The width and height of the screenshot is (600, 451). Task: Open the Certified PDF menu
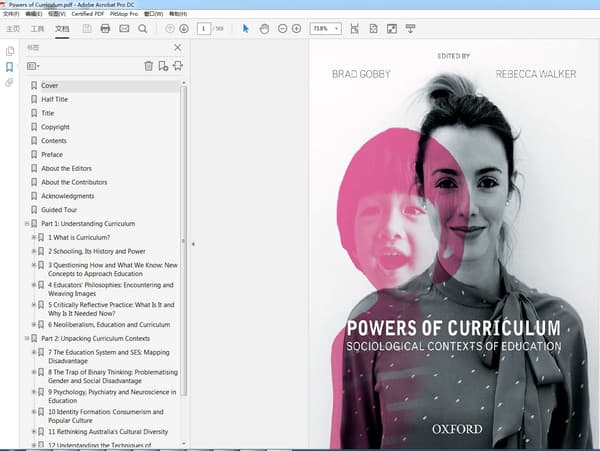(88, 14)
